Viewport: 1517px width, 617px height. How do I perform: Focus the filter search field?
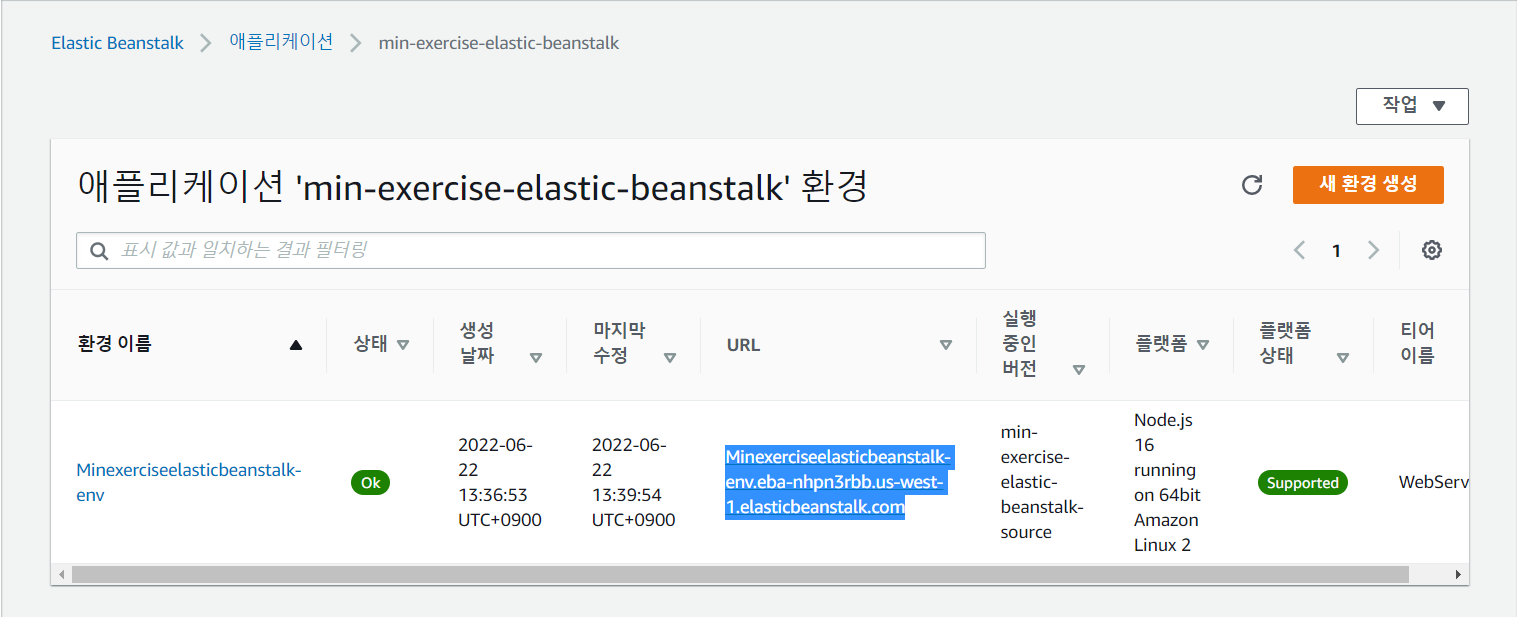pos(531,251)
